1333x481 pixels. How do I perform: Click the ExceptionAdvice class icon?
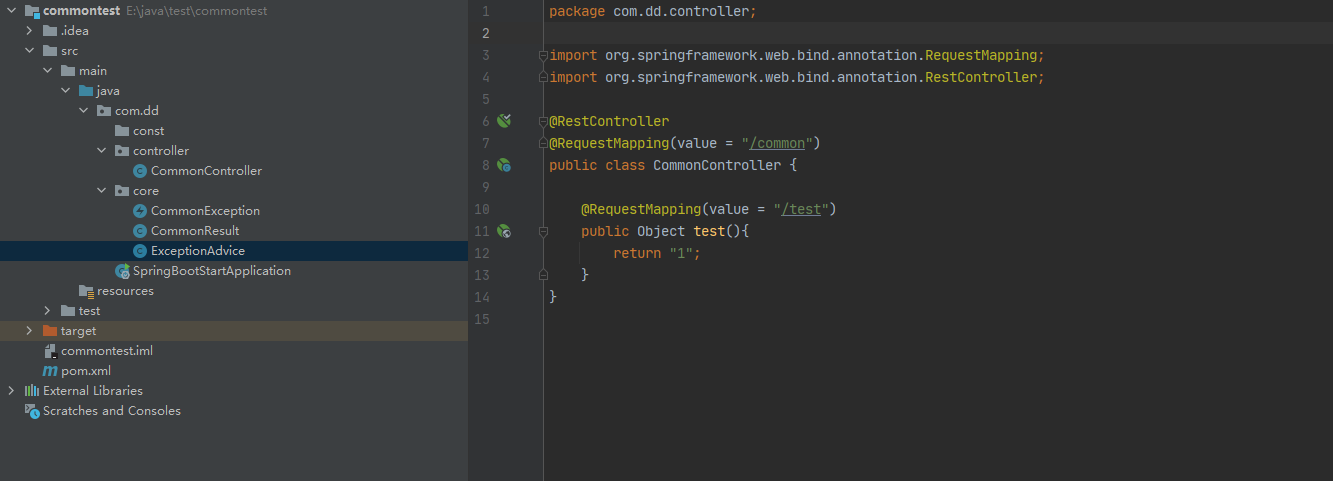(140, 251)
